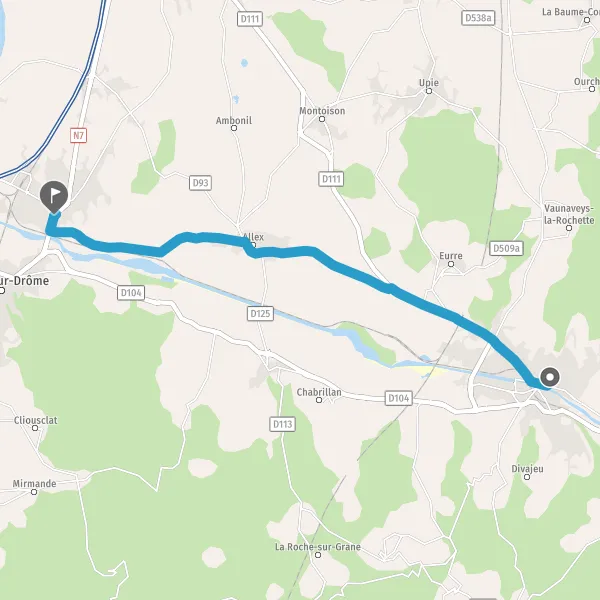The width and height of the screenshot is (600, 600).
Task: Select the N7 road shield
Action: pyautogui.click(x=78, y=135)
